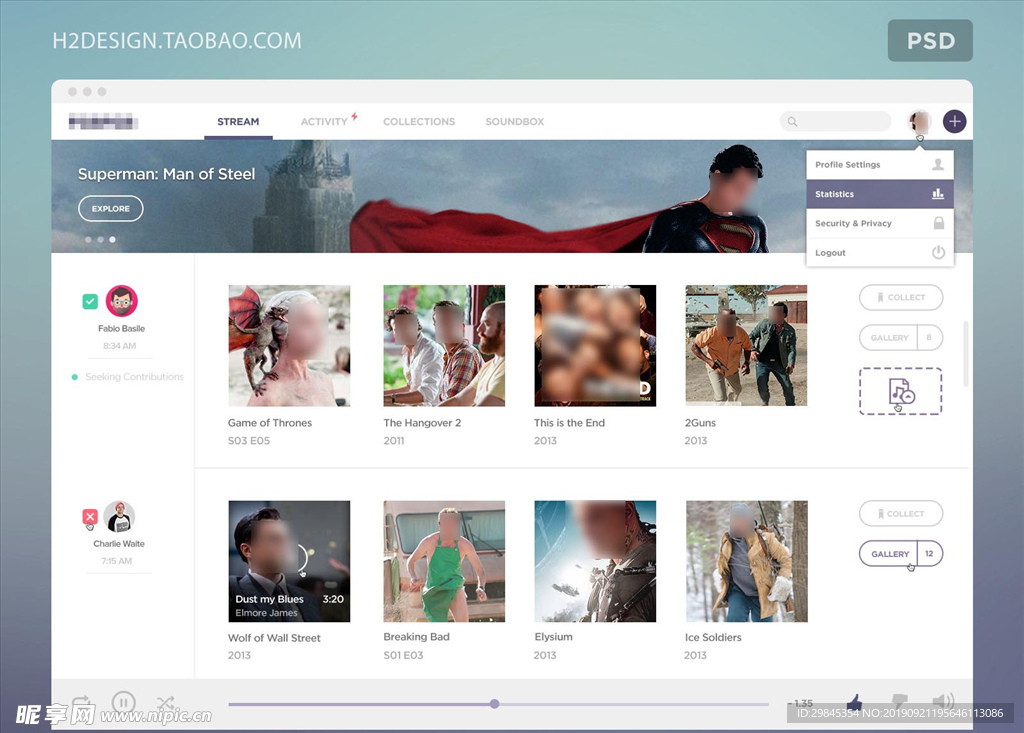Open the Elysium thumbnail

click(x=595, y=561)
